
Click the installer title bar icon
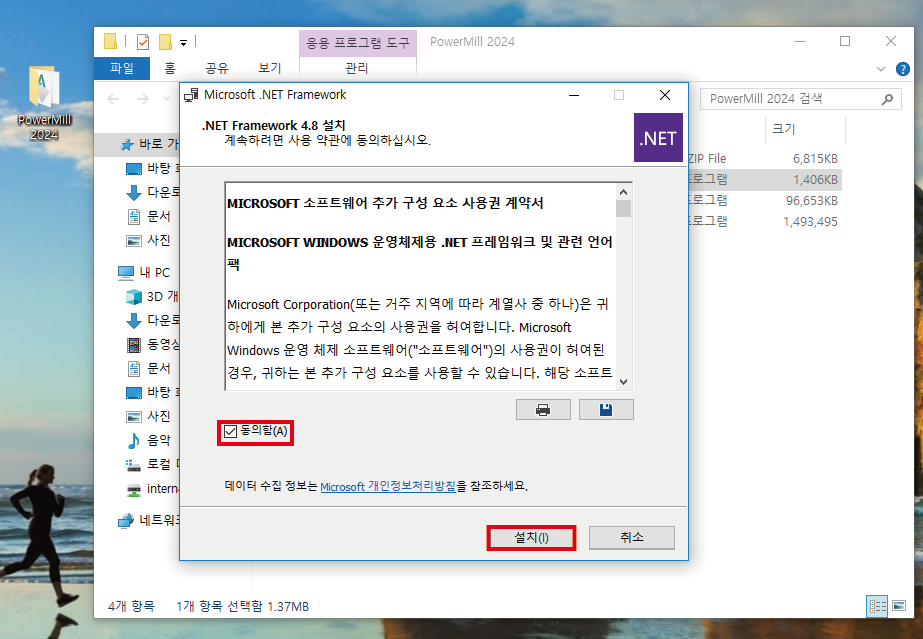click(191, 95)
